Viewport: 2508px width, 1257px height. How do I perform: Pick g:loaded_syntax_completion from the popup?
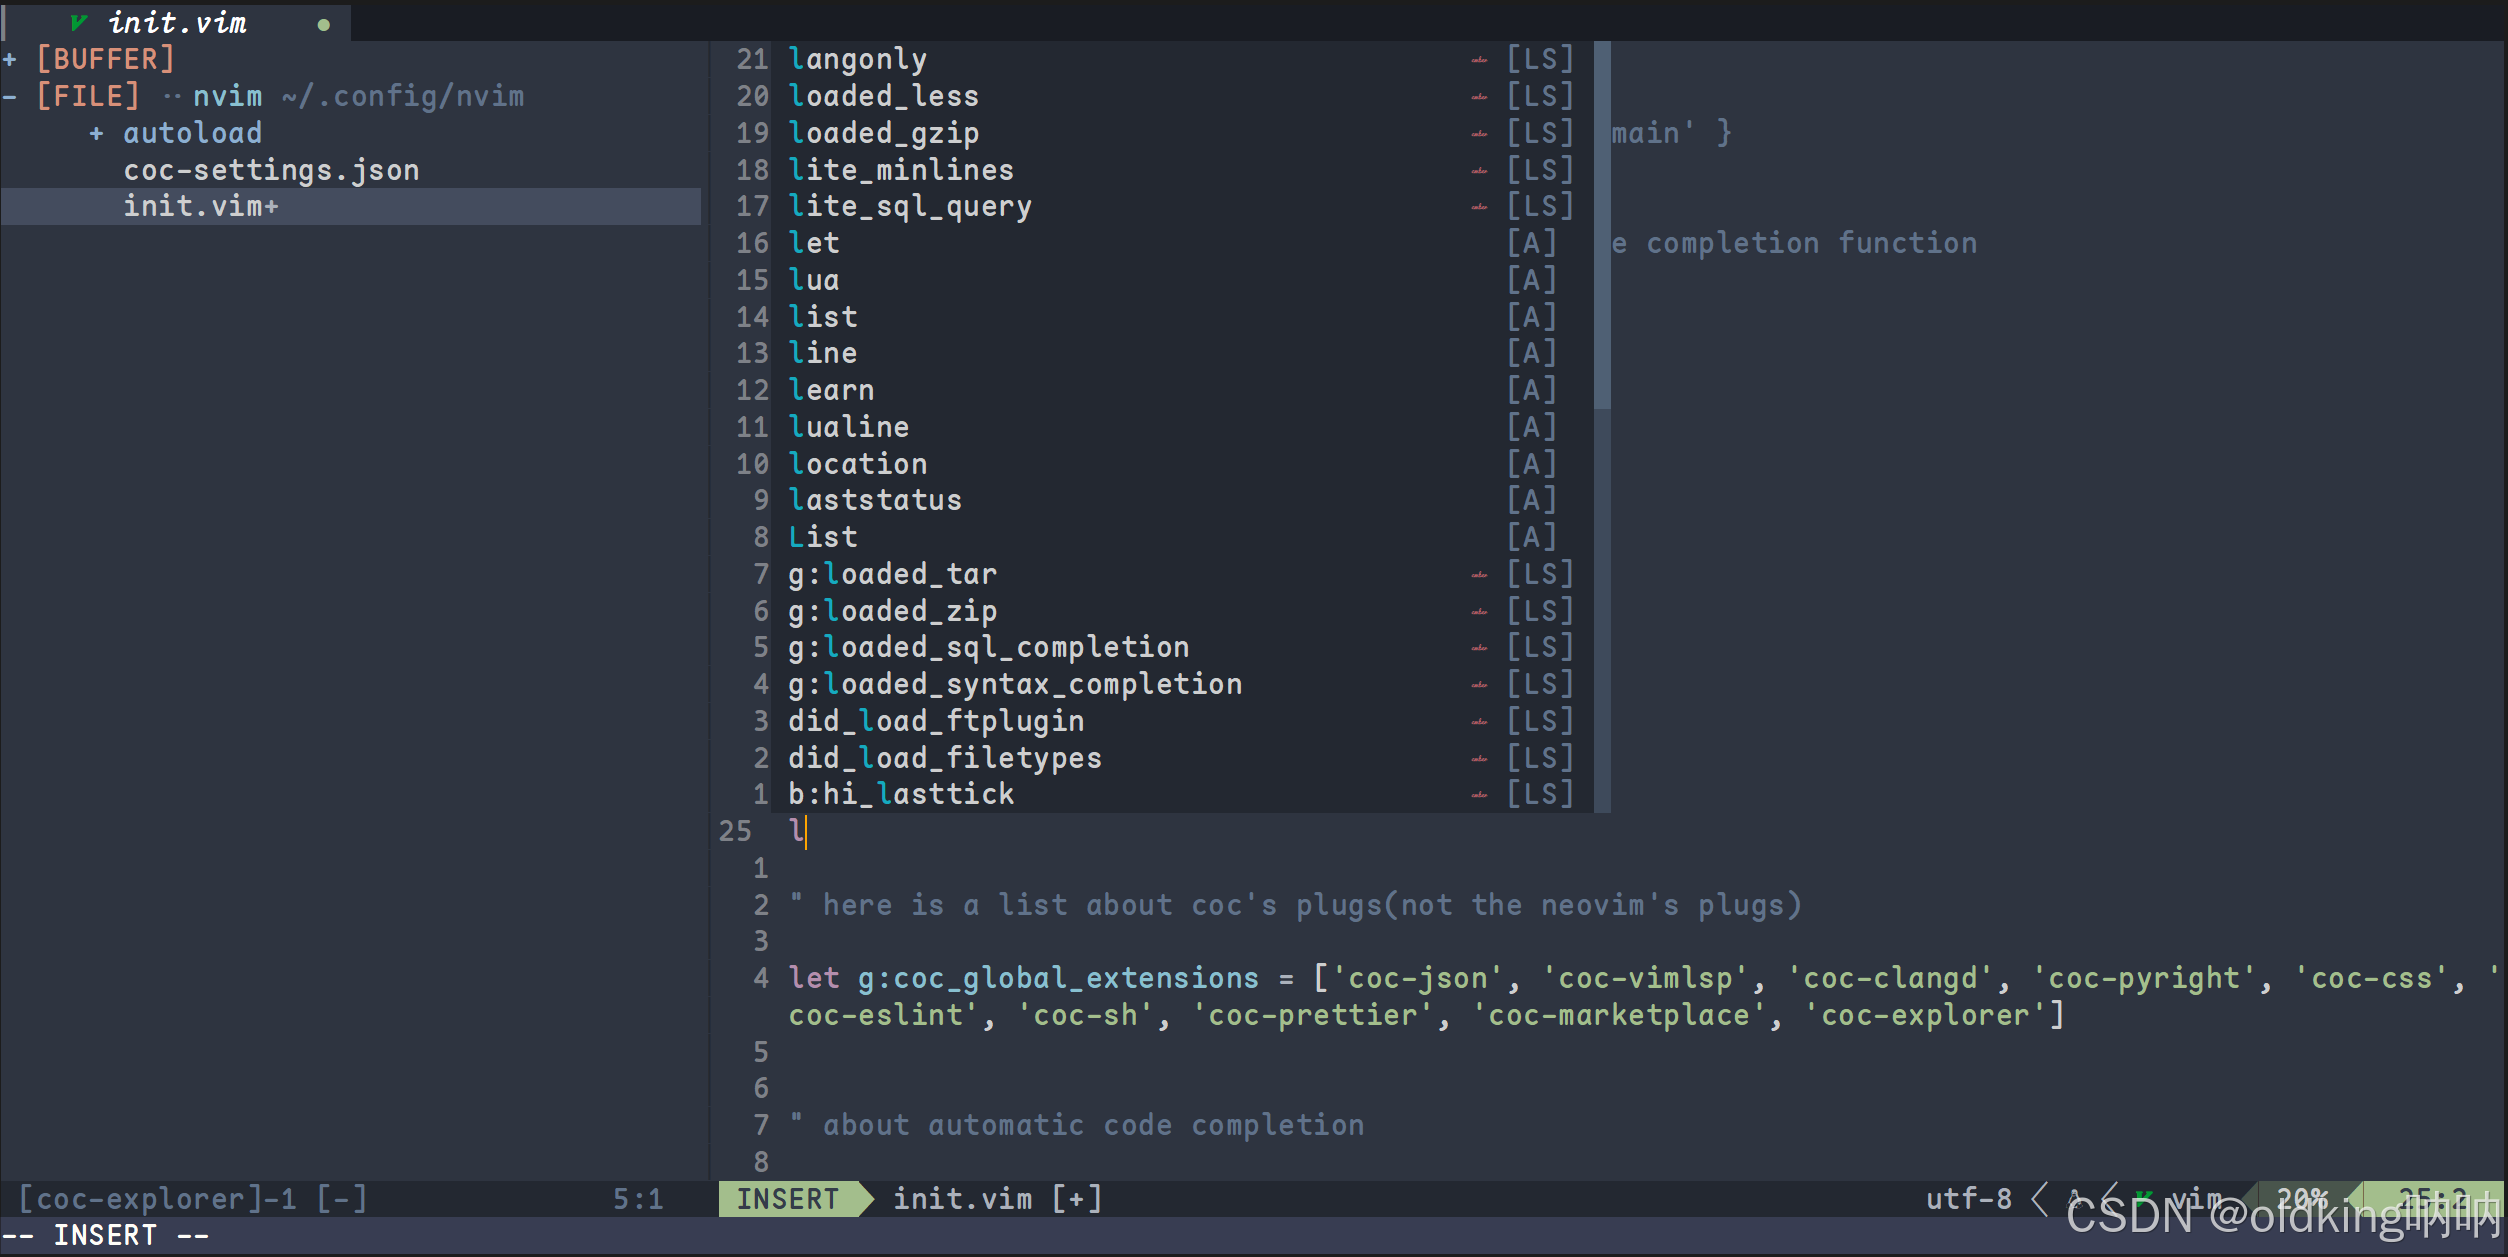[x=1015, y=684]
